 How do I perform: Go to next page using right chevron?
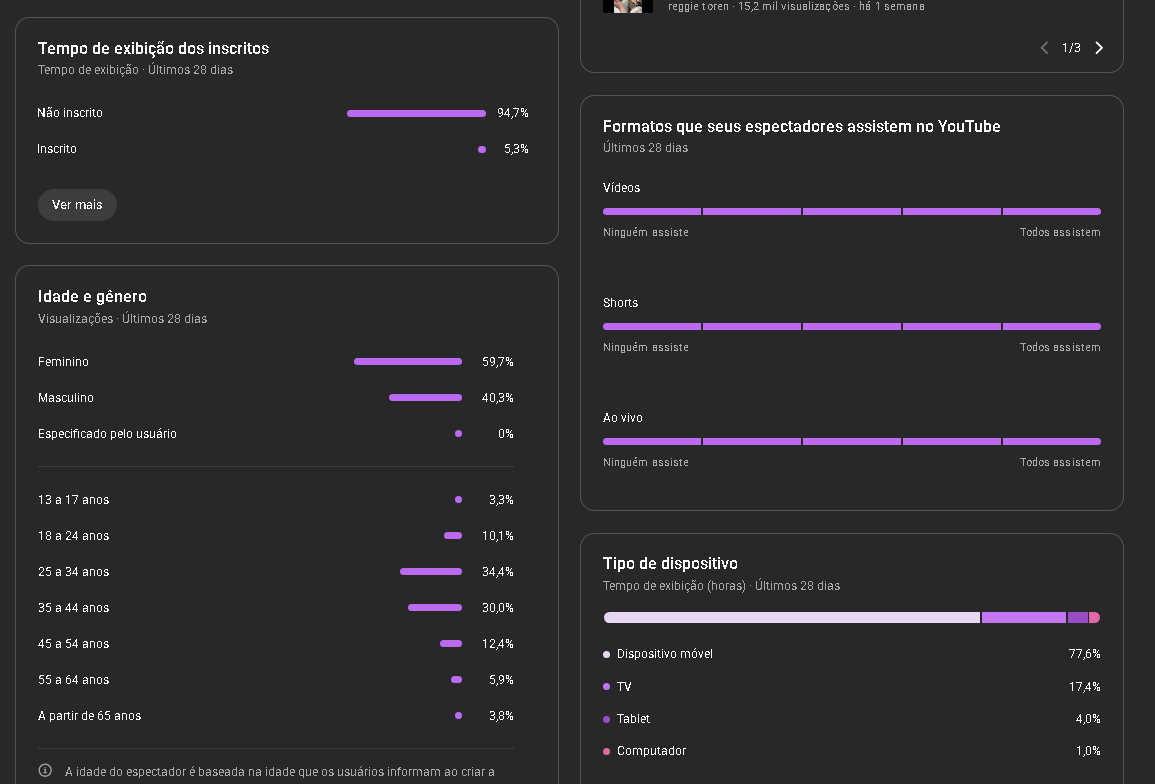(1099, 48)
